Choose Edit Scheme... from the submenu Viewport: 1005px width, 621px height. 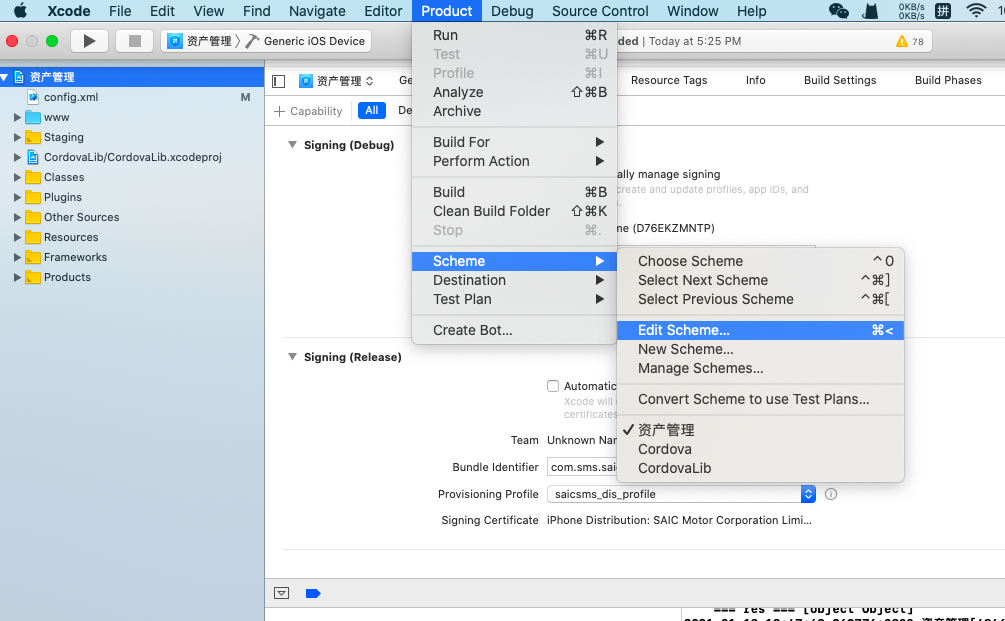point(760,330)
